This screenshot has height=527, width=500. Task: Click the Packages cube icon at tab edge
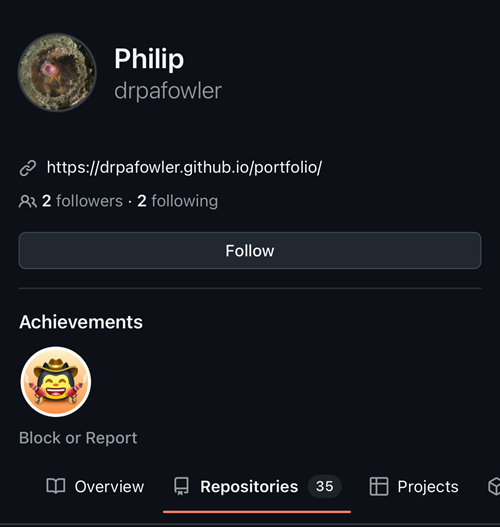click(x=494, y=486)
